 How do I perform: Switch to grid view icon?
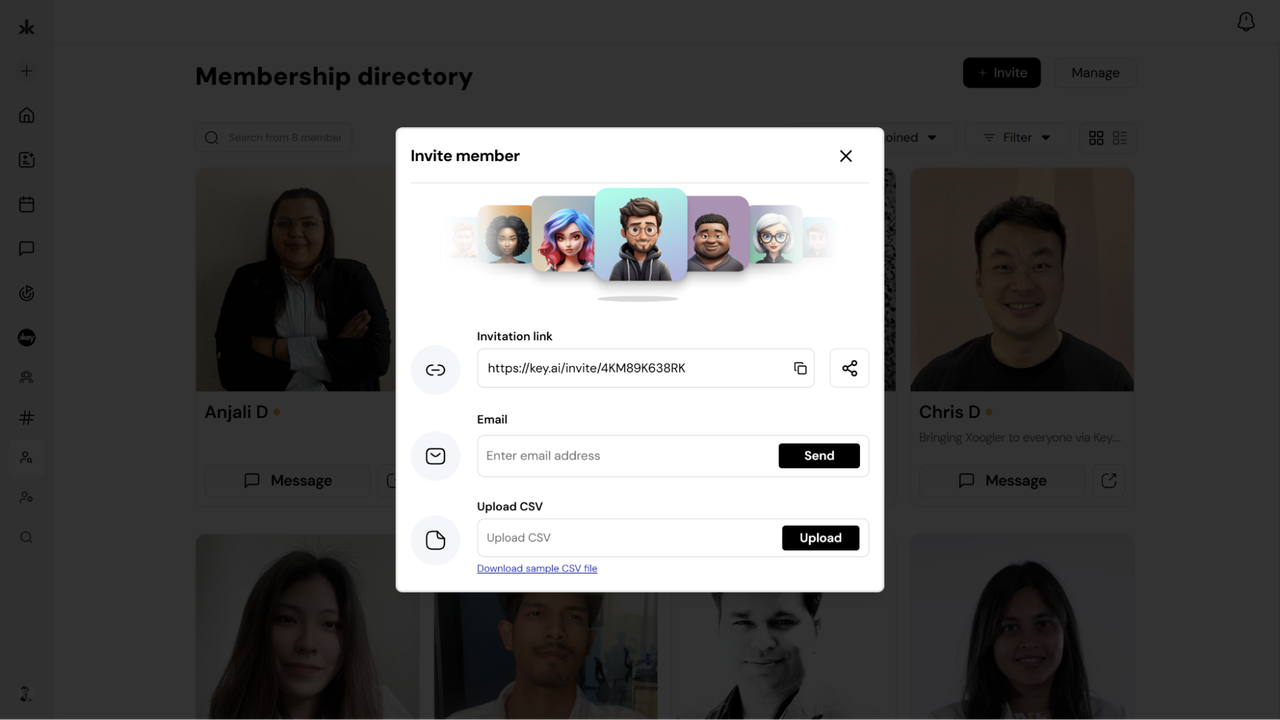click(1096, 138)
